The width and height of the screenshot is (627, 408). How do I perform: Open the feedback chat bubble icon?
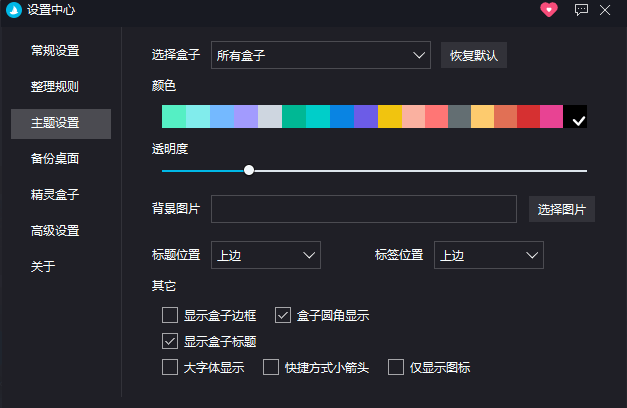pos(581,10)
